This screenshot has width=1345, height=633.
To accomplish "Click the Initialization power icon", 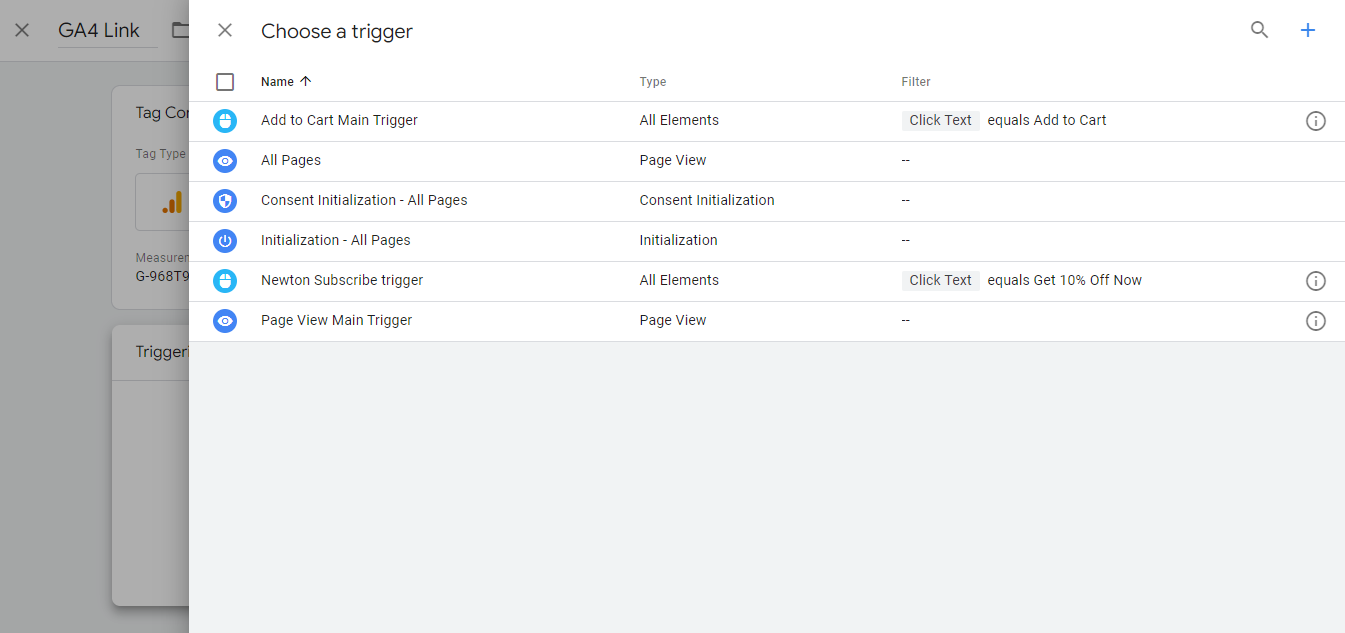I will coord(225,241).
